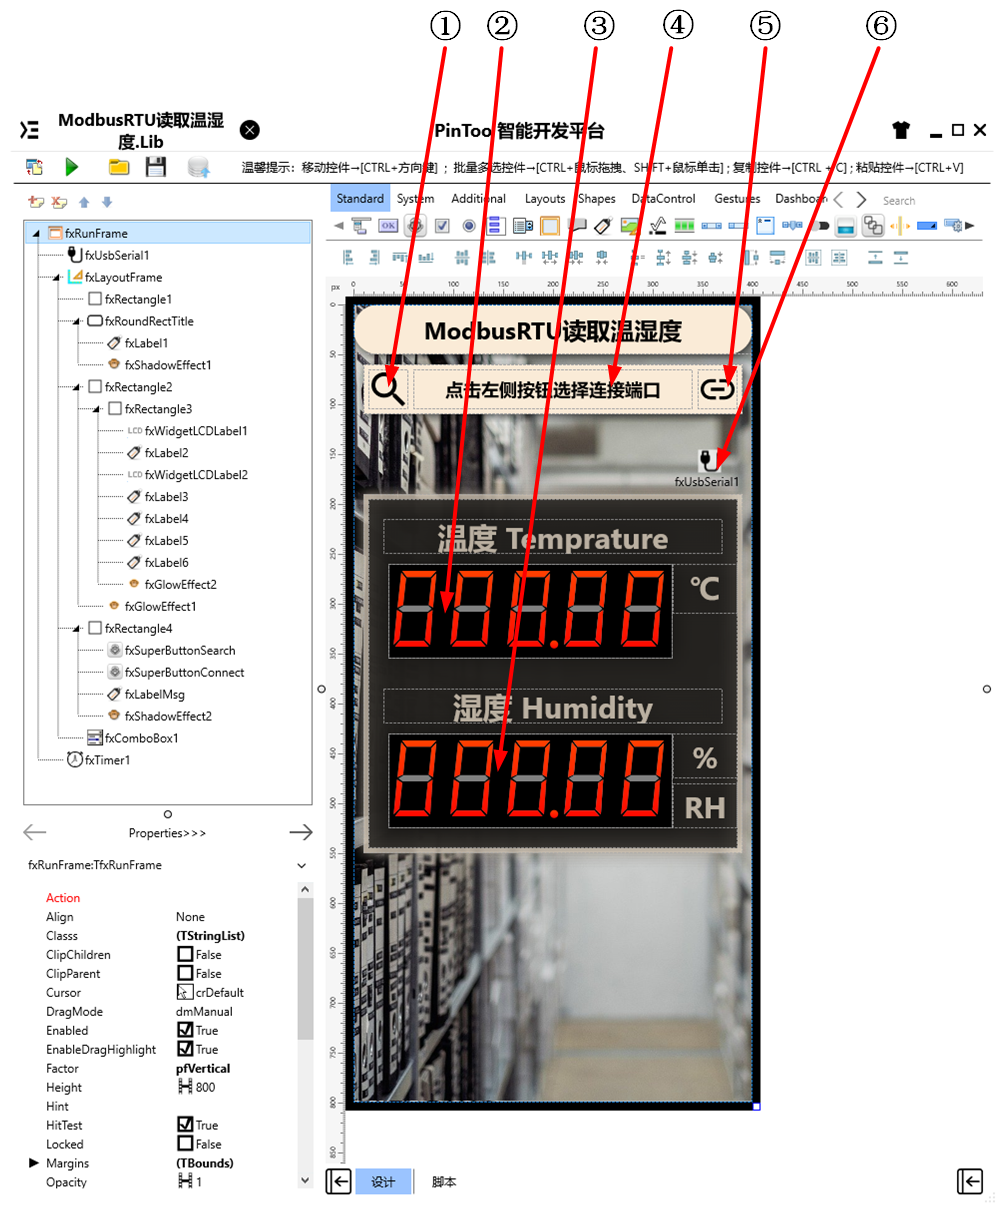The height and width of the screenshot is (1209, 1003).
Task: Pick the image component in palette
Action: [x=630, y=226]
